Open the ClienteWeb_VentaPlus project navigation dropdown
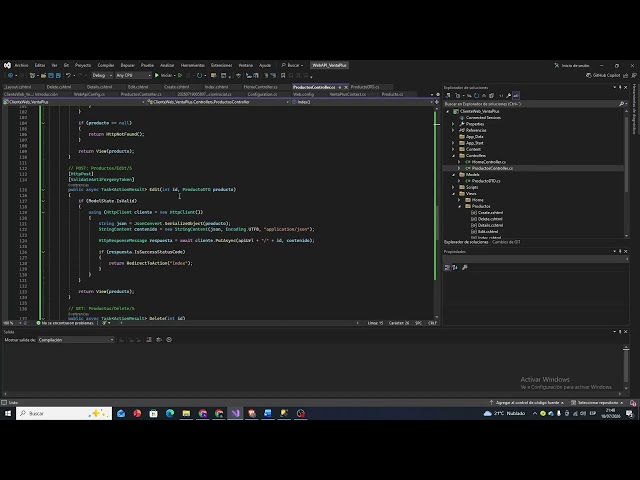This screenshot has width=640, height=480. coord(74,102)
